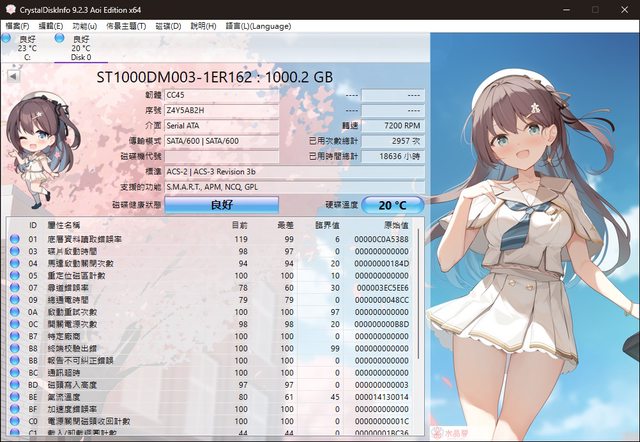Open the 檔案(F) menu

click(x=17, y=25)
